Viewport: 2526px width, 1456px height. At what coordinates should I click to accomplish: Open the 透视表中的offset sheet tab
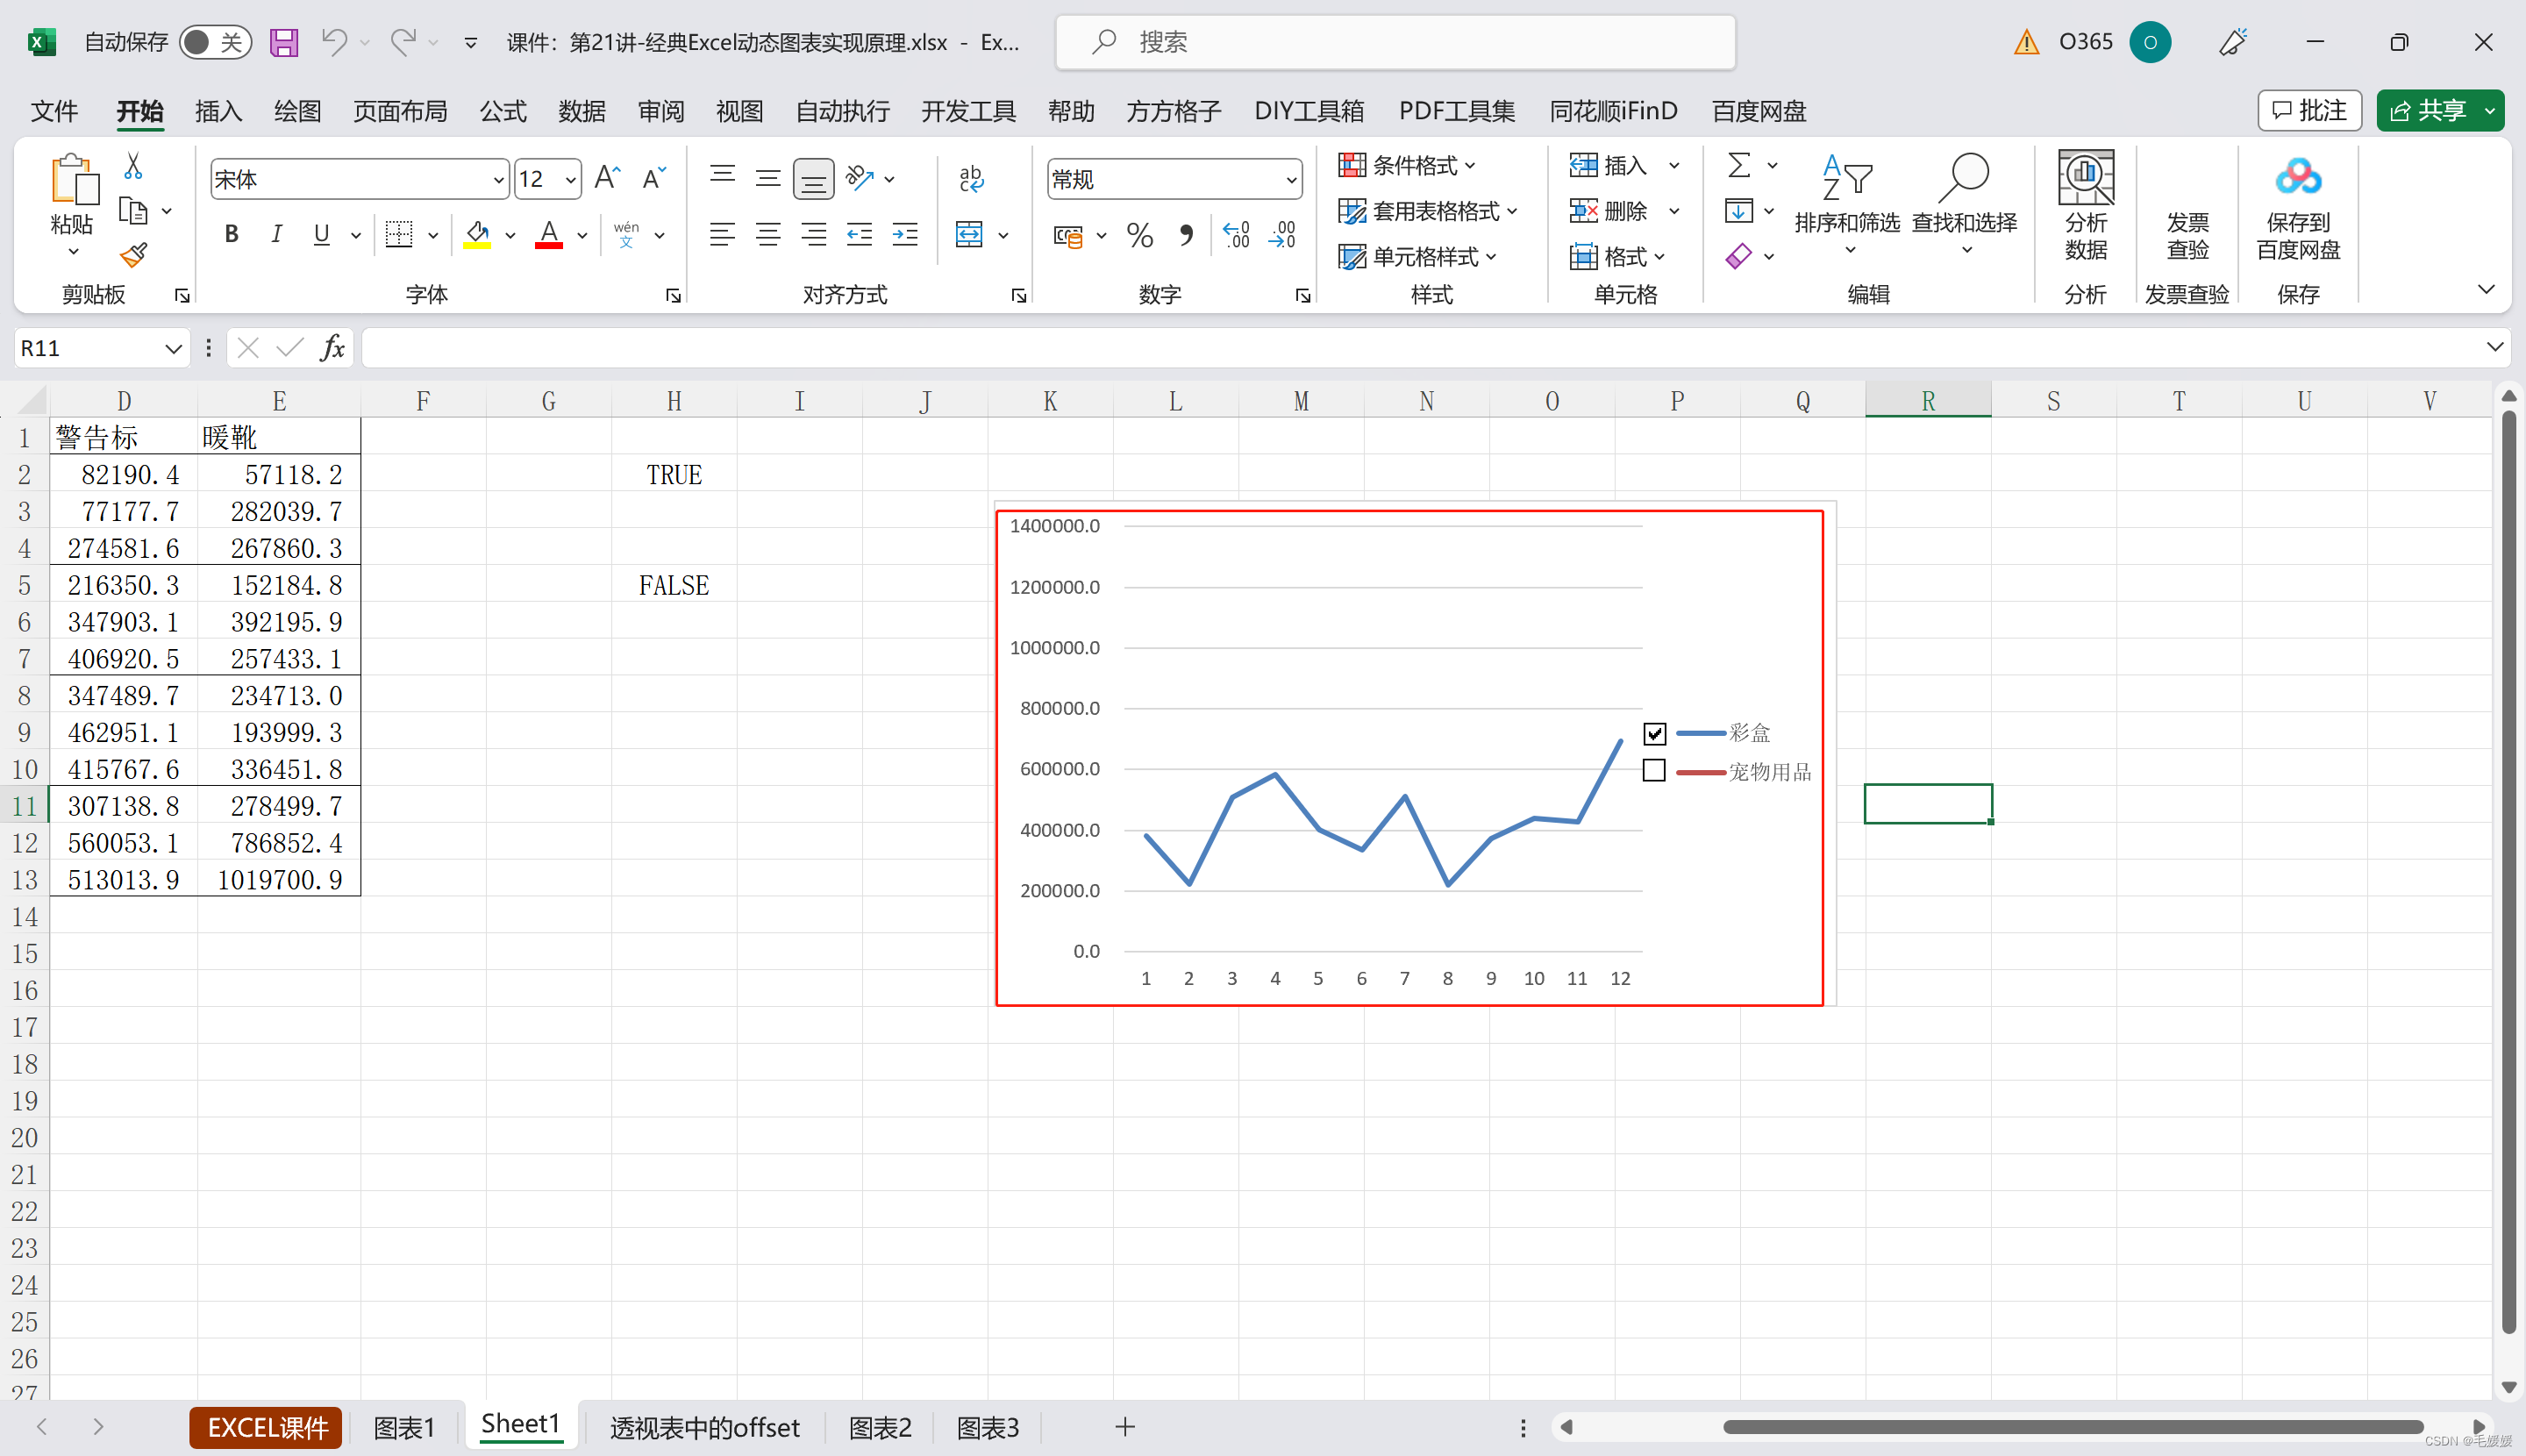(x=704, y=1427)
